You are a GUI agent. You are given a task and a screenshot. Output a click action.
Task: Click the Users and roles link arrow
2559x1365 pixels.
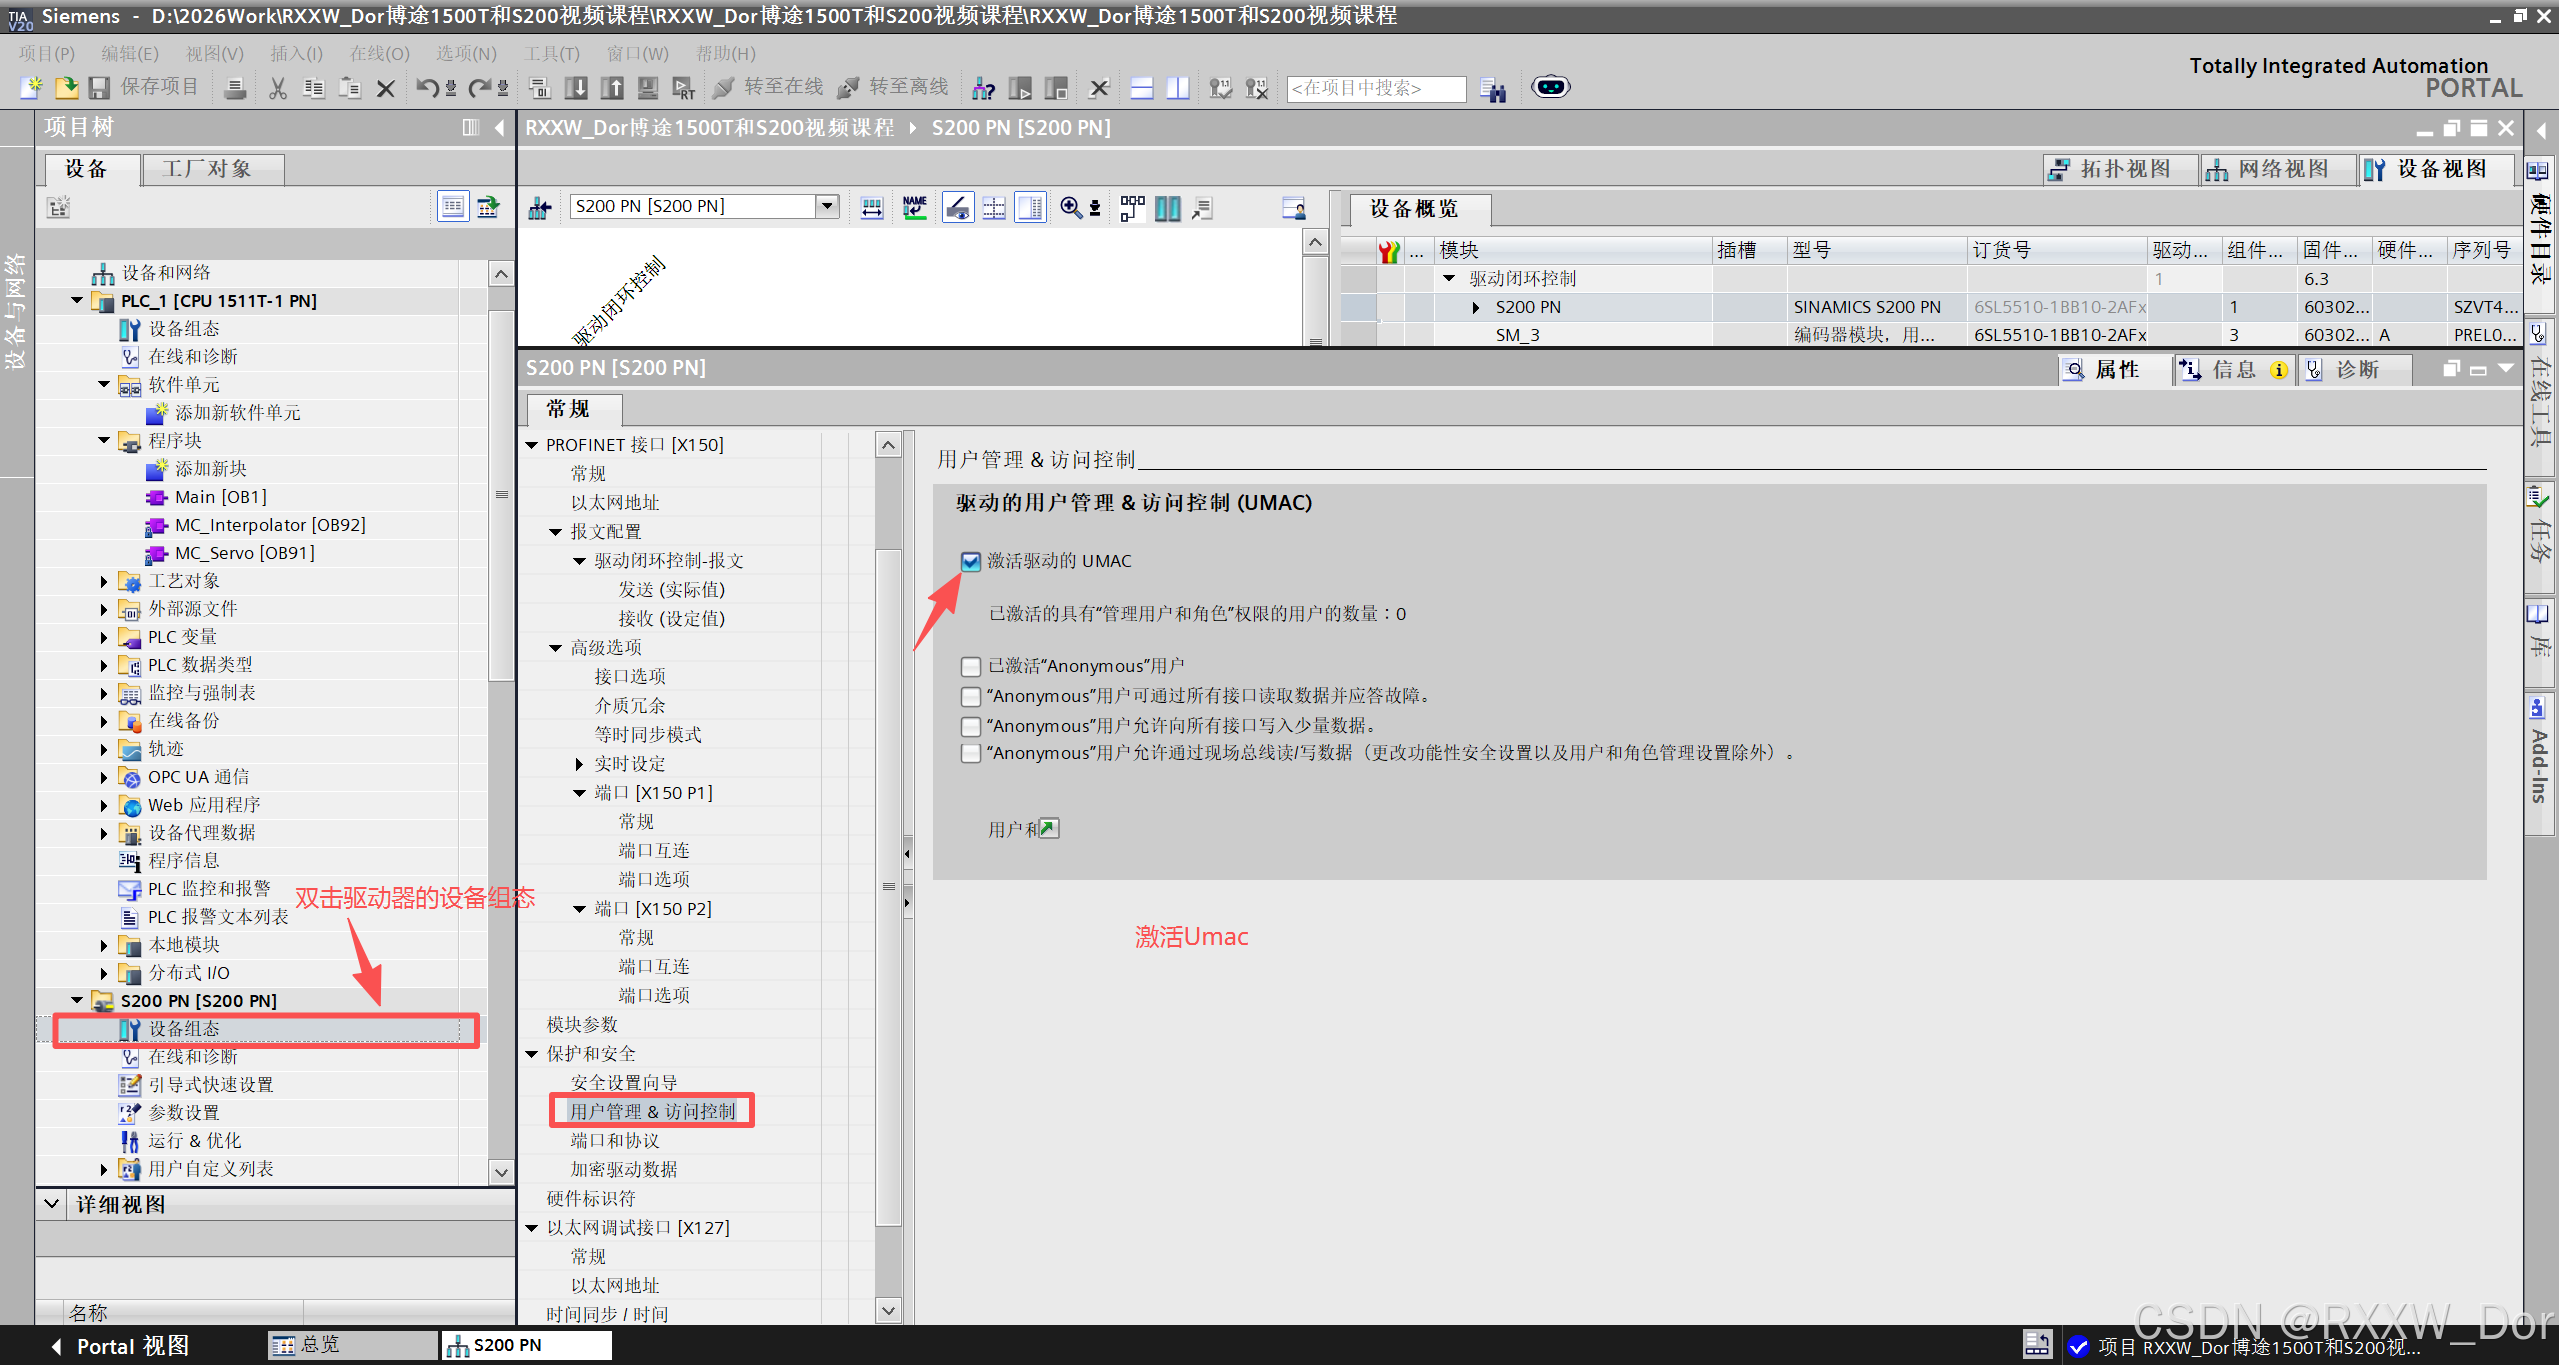1048,828
